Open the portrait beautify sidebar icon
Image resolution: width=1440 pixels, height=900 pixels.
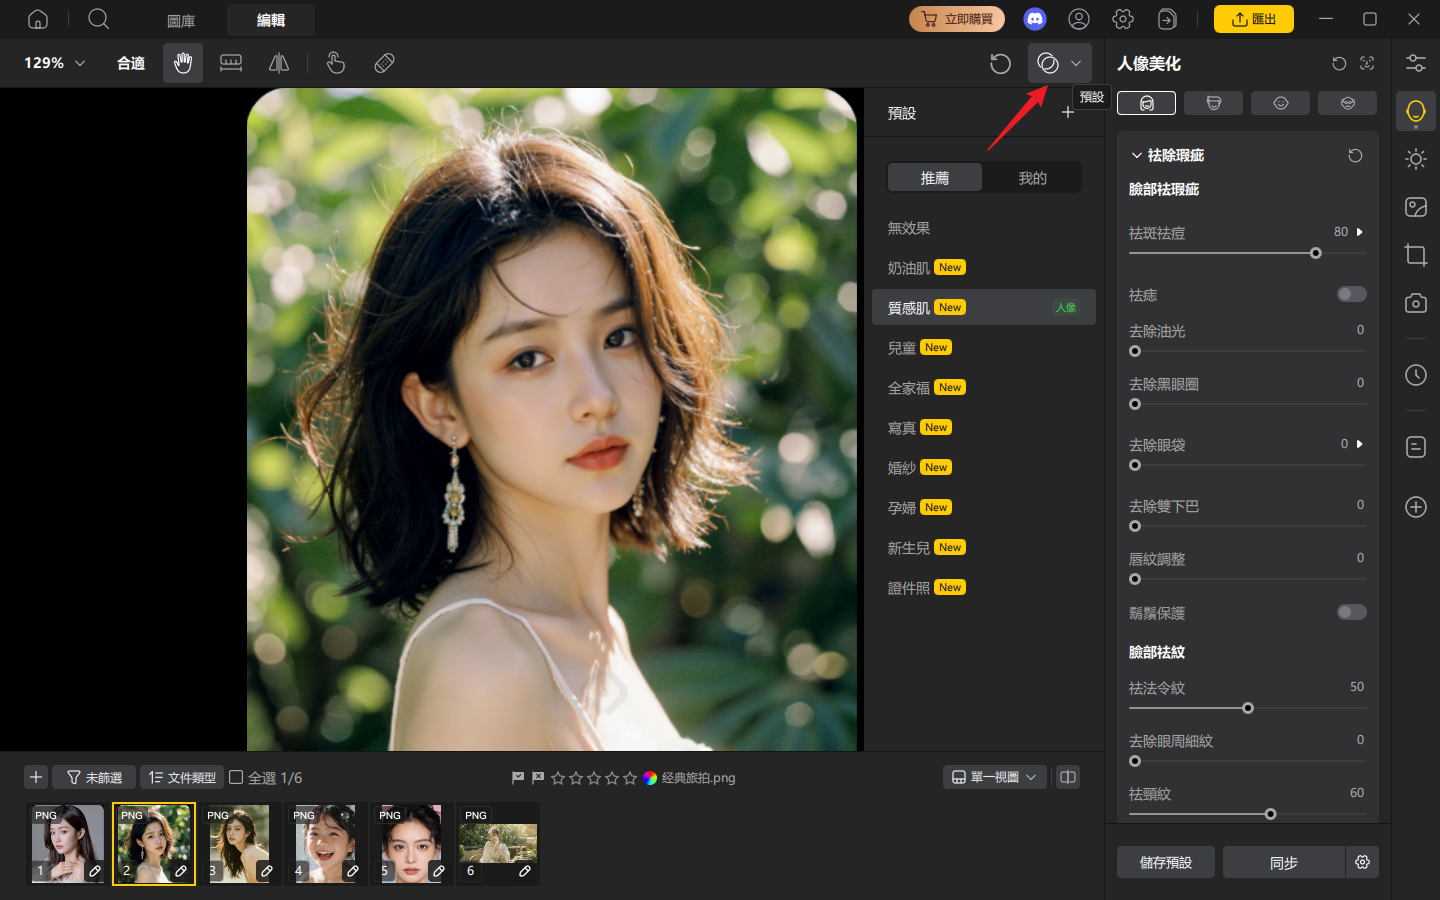coord(1416,111)
